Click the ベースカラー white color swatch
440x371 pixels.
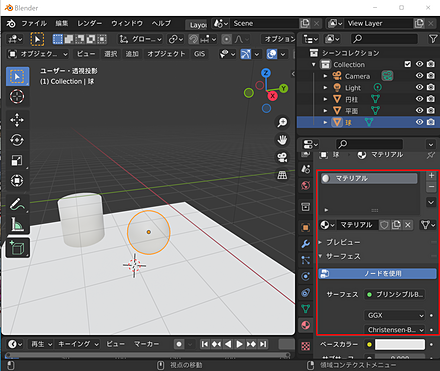[x=400, y=344]
